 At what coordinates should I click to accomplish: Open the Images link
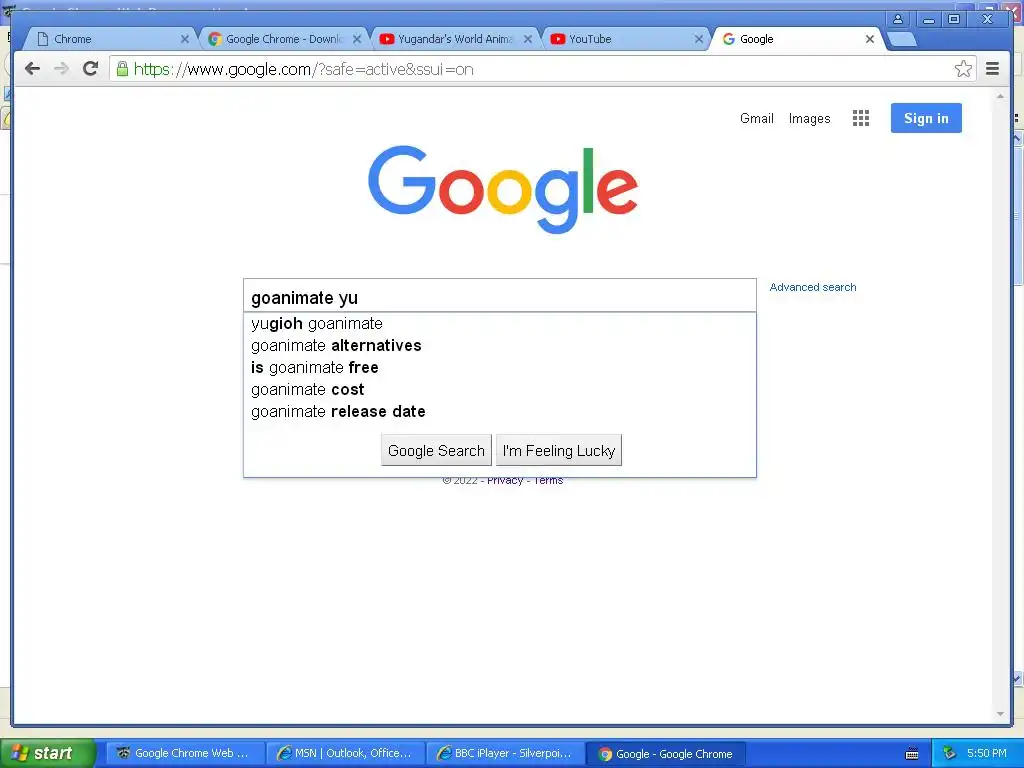click(809, 118)
